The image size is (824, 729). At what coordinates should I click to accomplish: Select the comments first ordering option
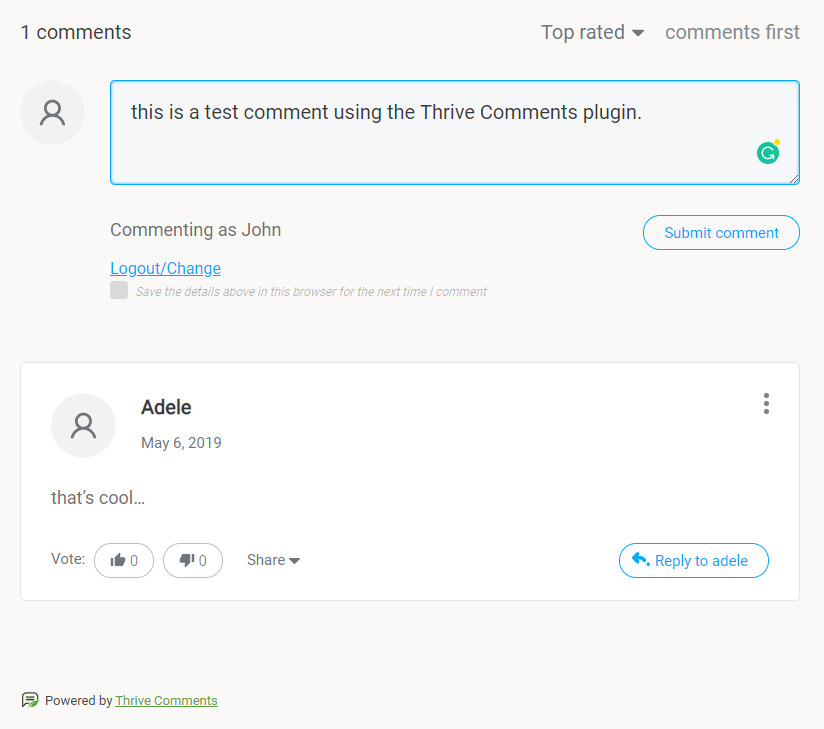click(732, 32)
